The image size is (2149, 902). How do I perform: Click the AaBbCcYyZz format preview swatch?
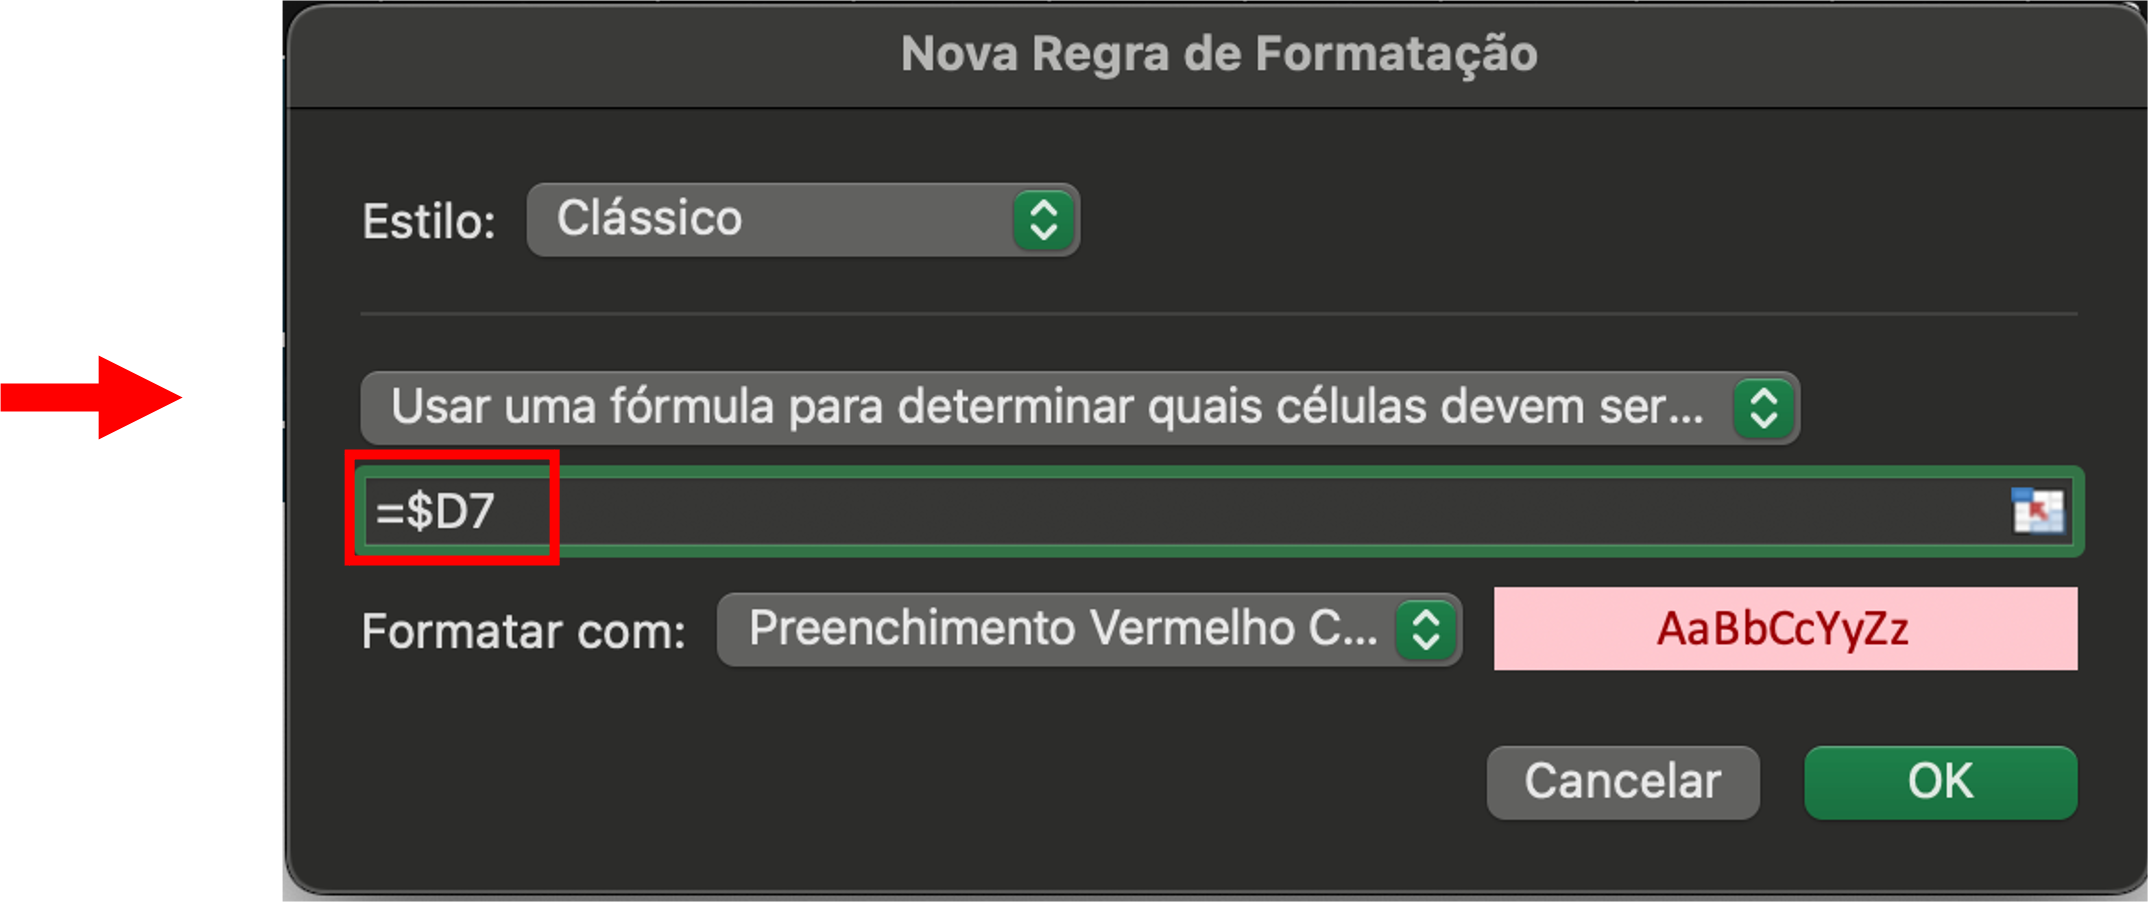tap(1784, 629)
